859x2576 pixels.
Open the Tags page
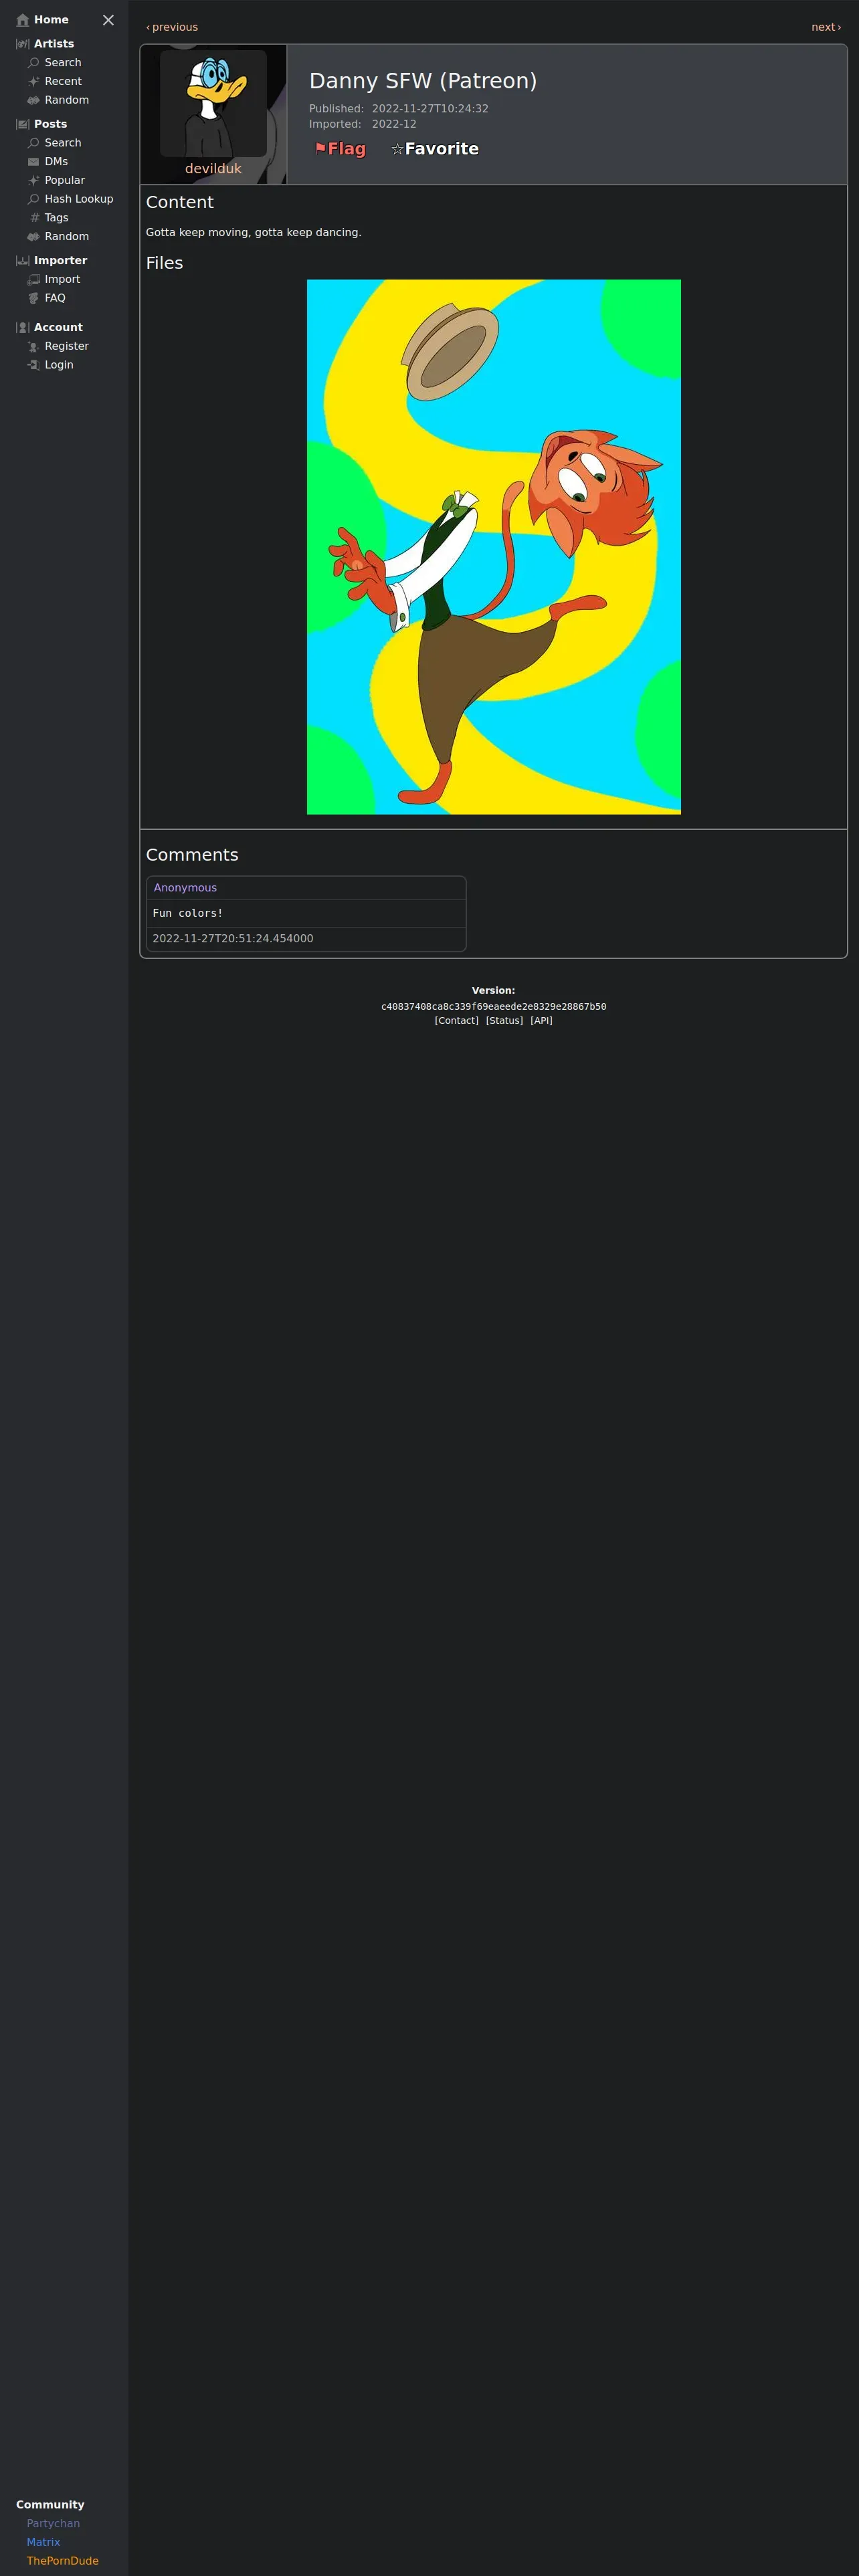pos(57,218)
